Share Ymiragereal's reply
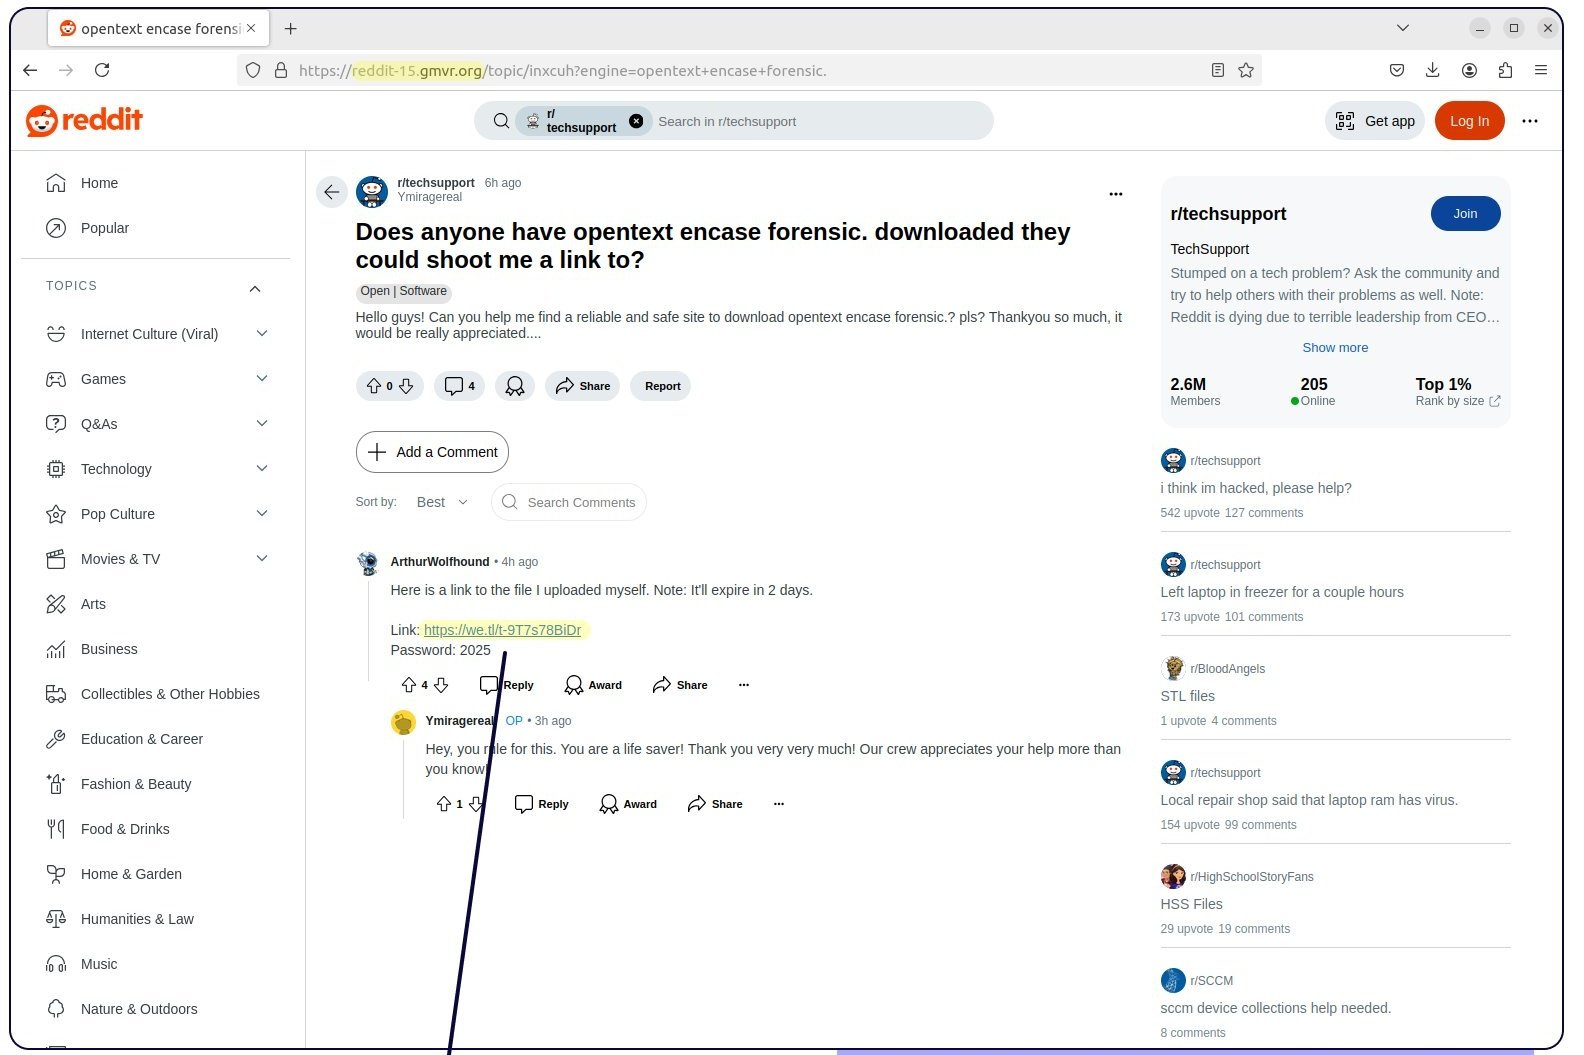The height and width of the screenshot is (1055, 1584). (x=715, y=804)
